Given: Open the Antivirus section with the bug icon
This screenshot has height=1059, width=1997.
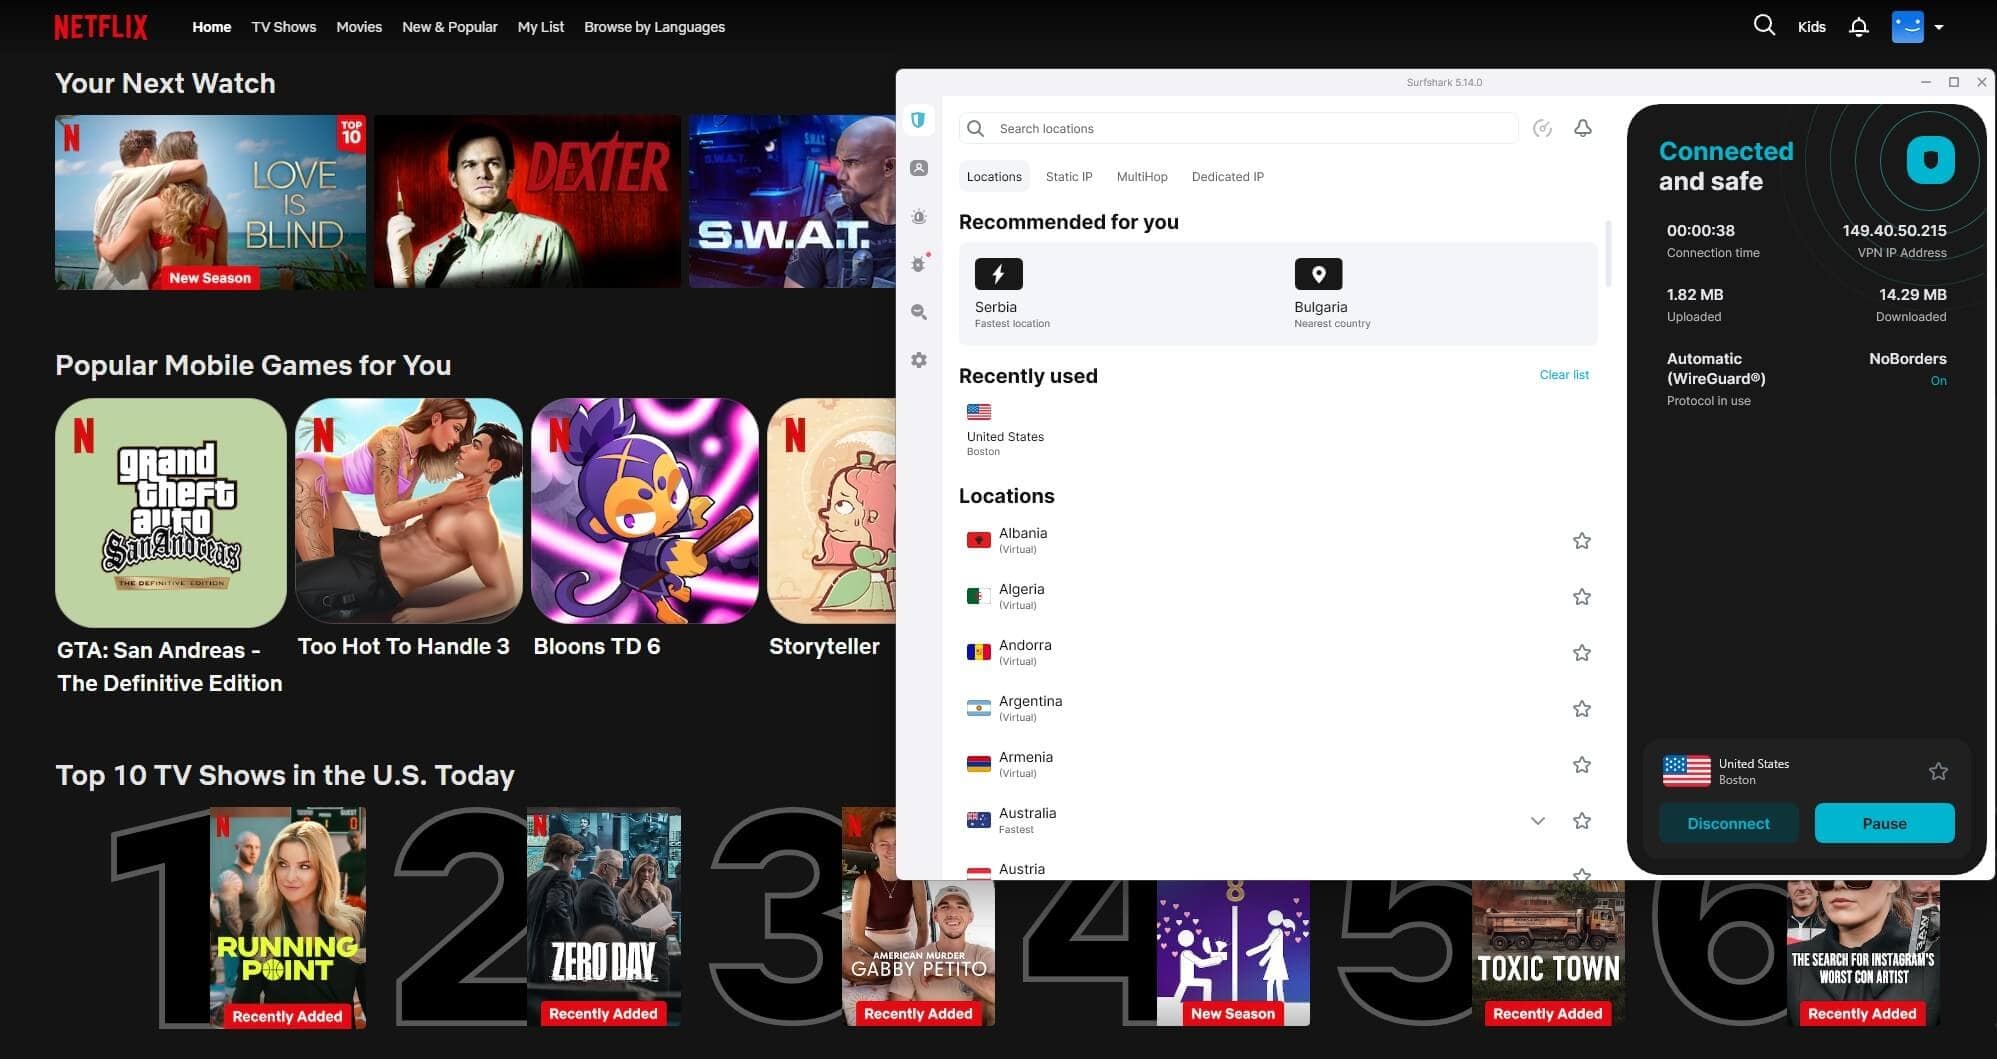Looking at the screenshot, I should (918, 264).
